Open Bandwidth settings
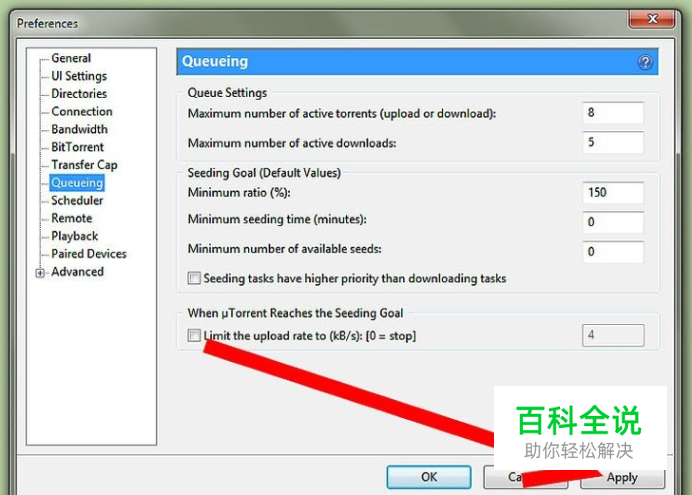692x495 pixels. (x=79, y=129)
